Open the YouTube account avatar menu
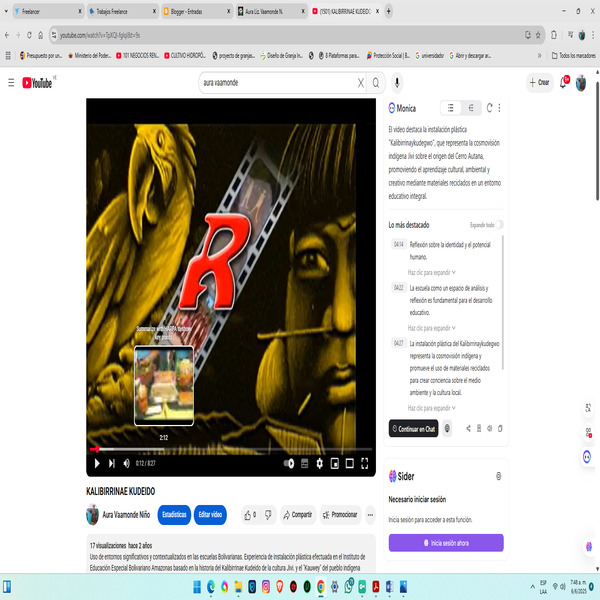Image resolution: width=600 pixels, height=600 pixels. point(581,83)
